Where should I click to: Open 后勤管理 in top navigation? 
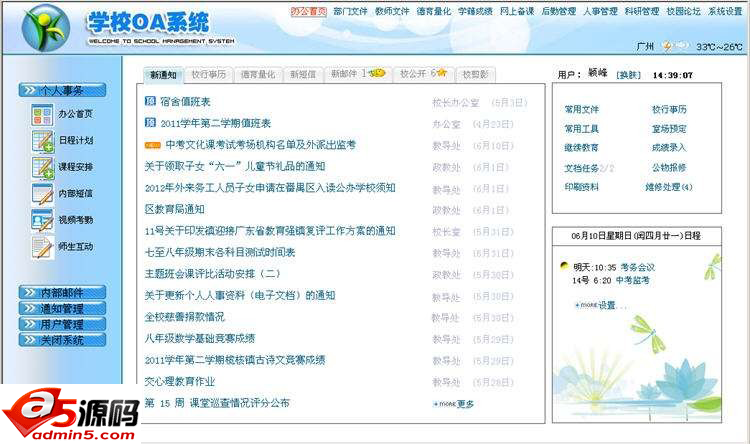tap(558, 11)
